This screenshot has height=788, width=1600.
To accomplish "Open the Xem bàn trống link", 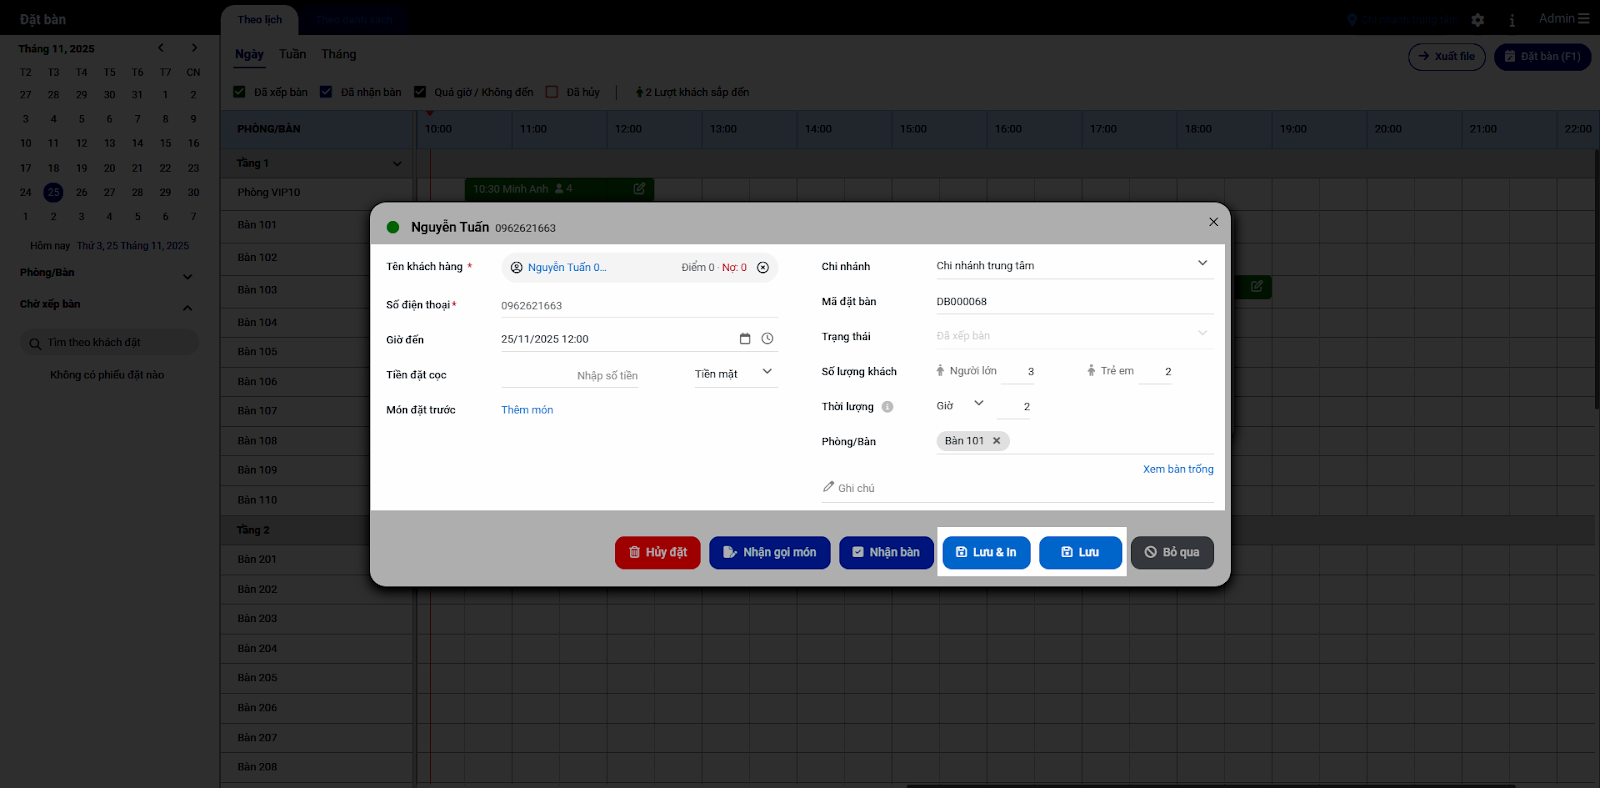I will coord(1178,469).
